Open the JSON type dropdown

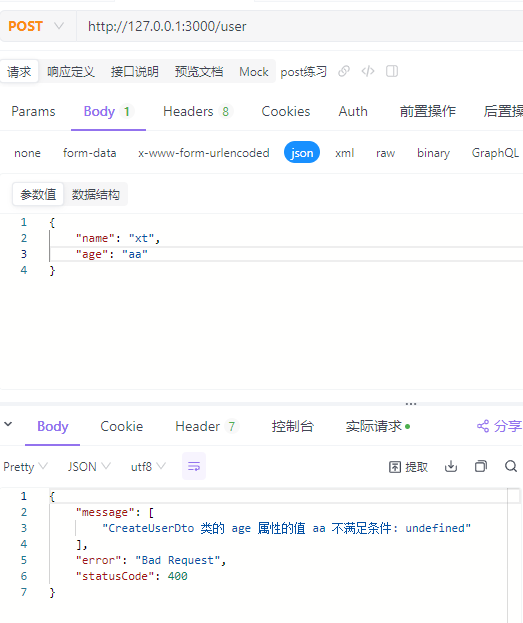click(x=89, y=466)
